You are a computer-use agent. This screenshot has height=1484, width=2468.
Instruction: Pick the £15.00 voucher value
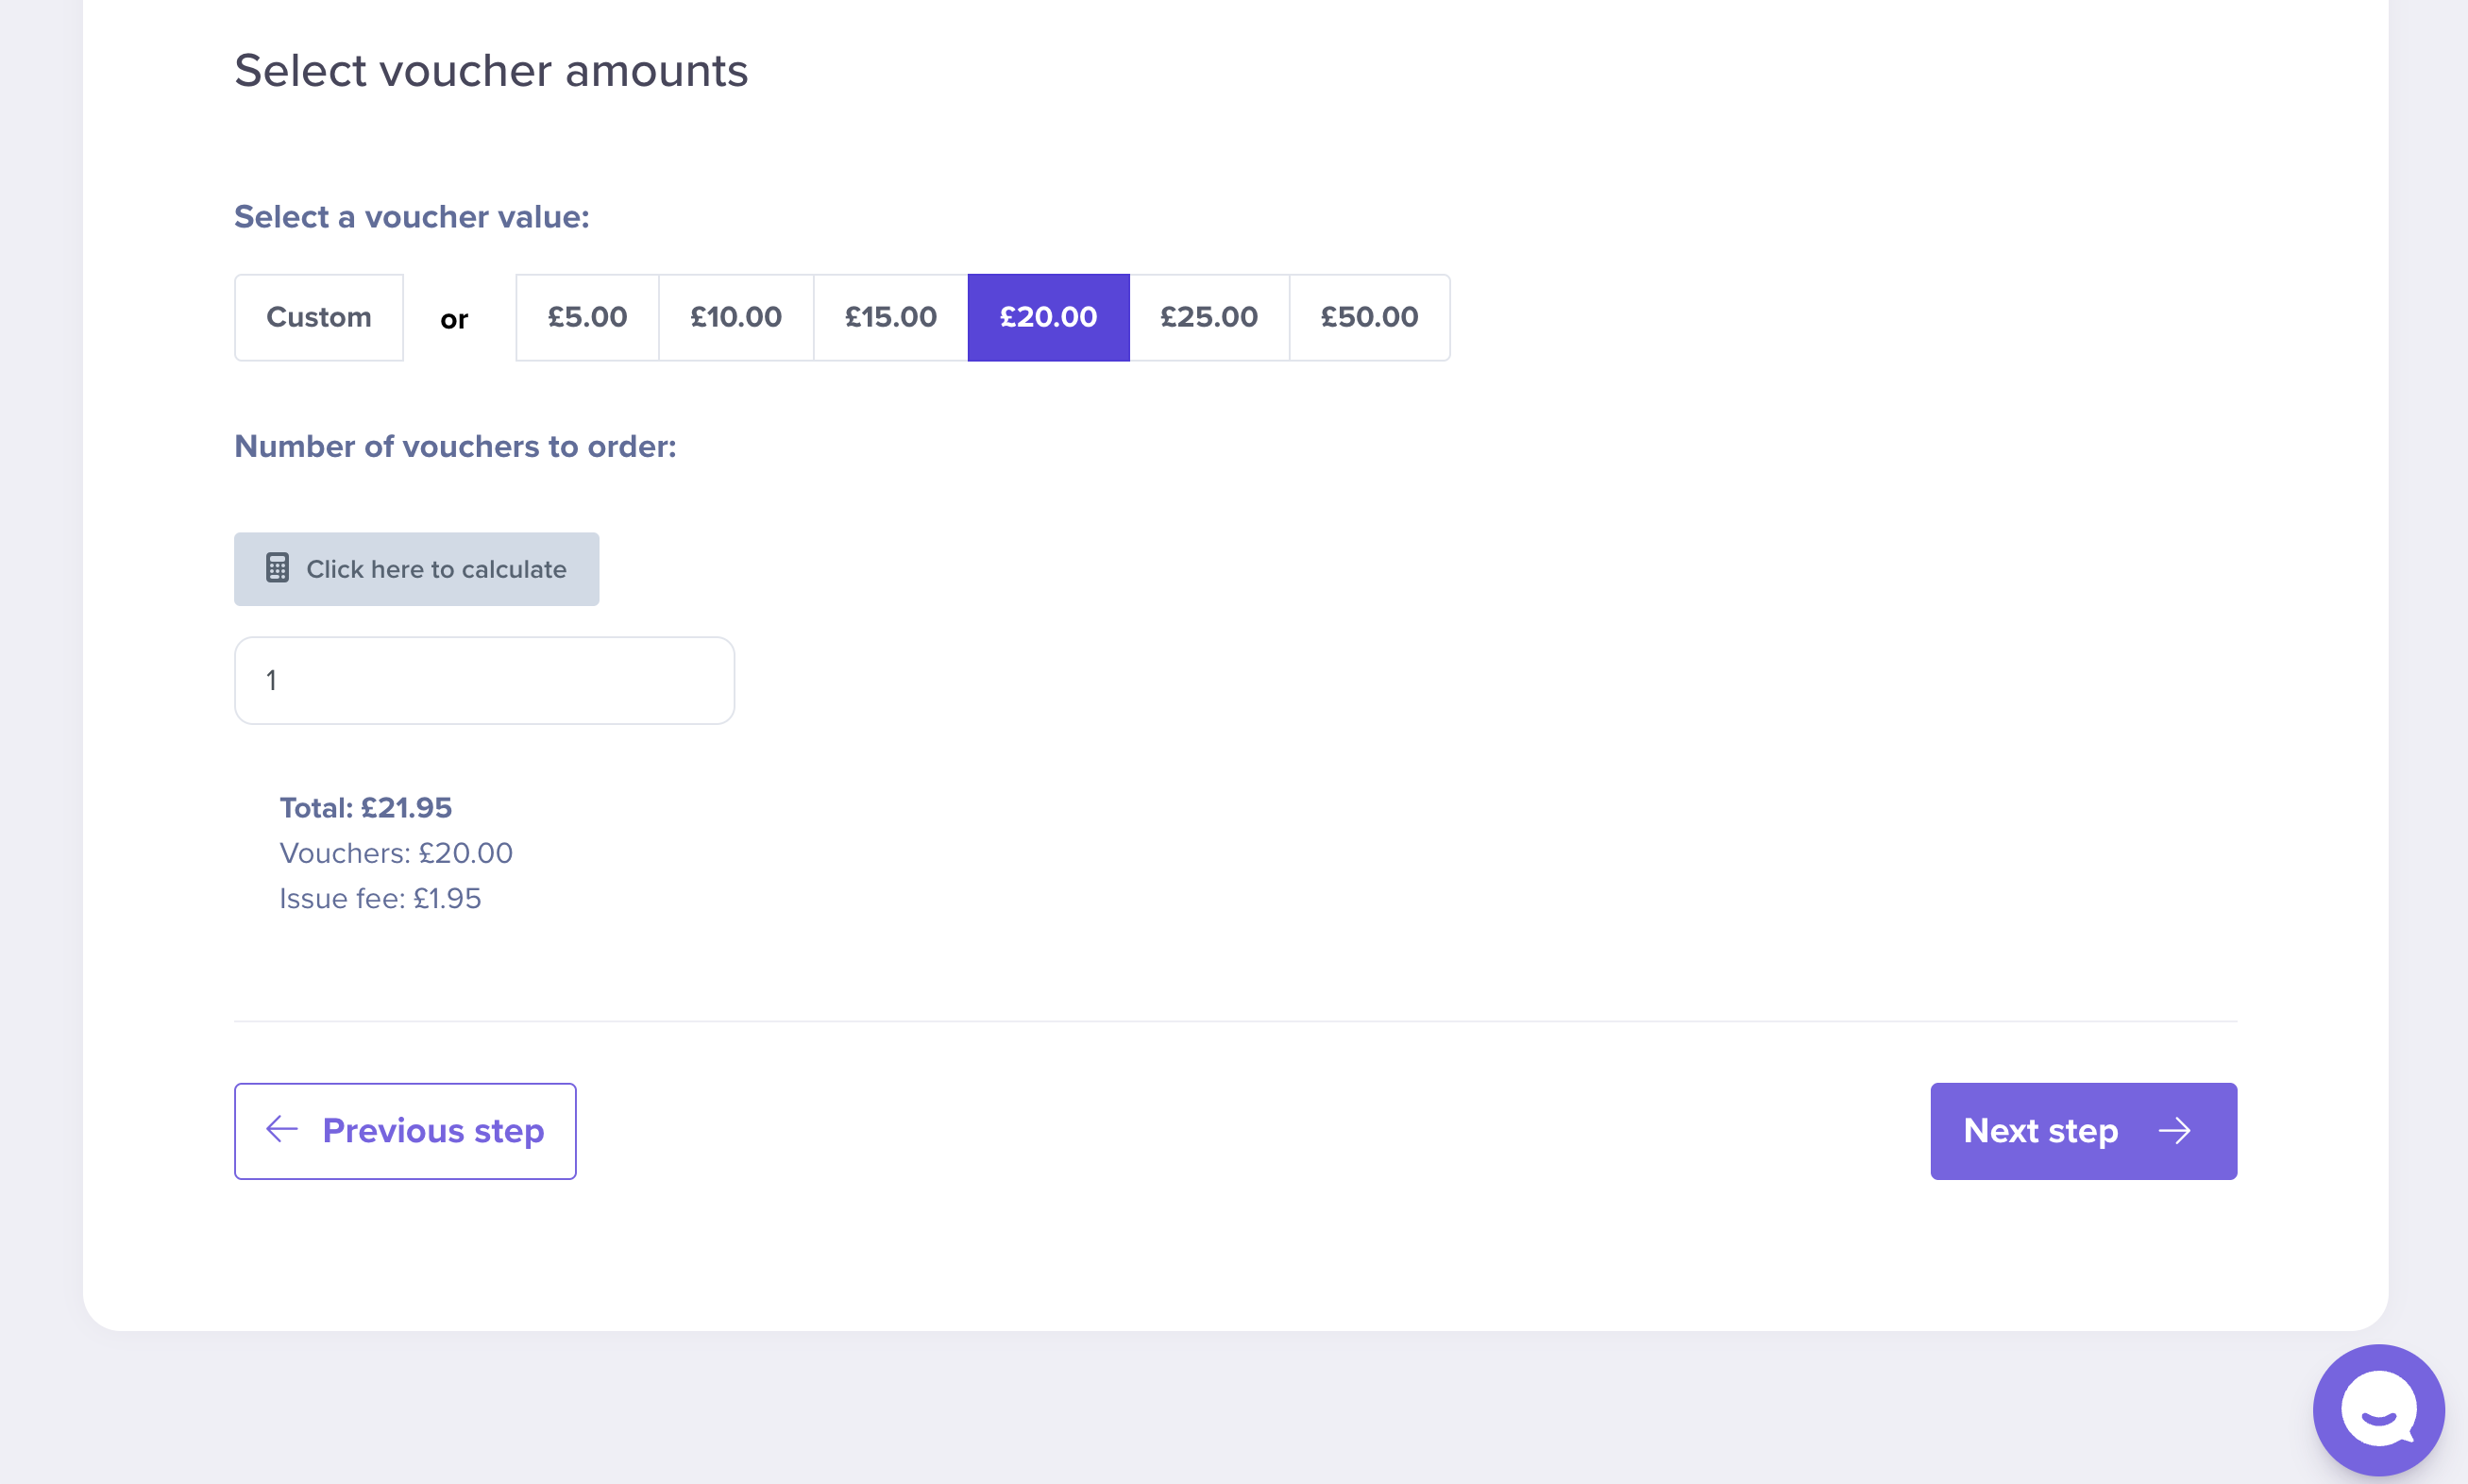890,317
